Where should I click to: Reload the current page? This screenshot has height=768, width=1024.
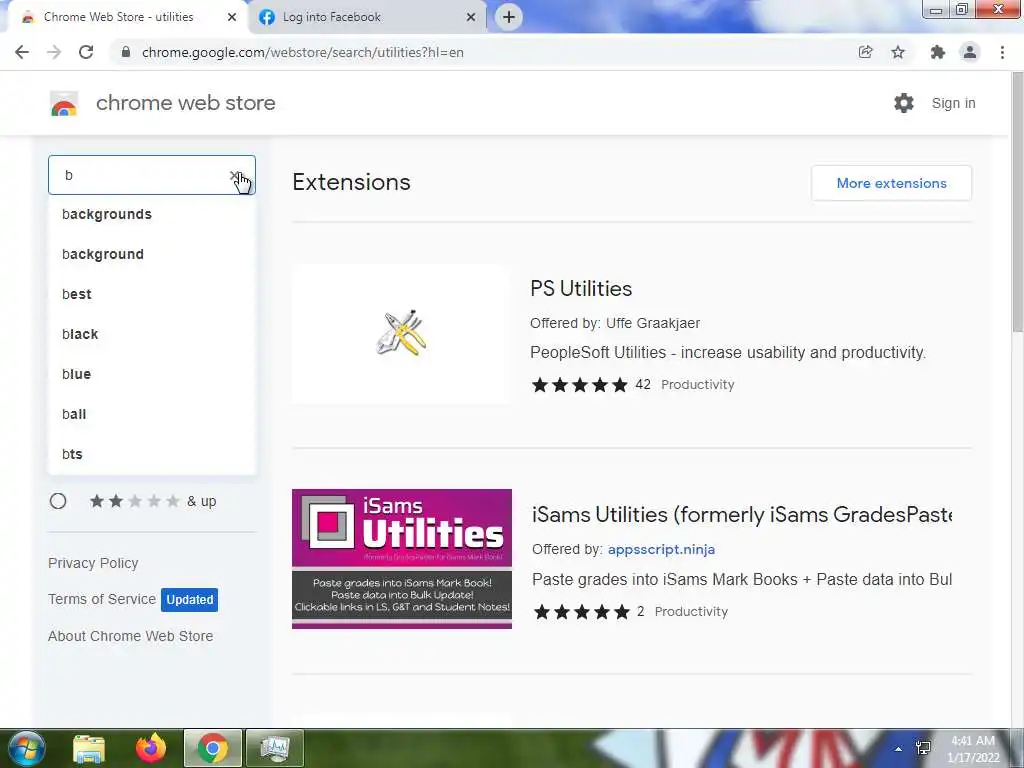(86, 52)
